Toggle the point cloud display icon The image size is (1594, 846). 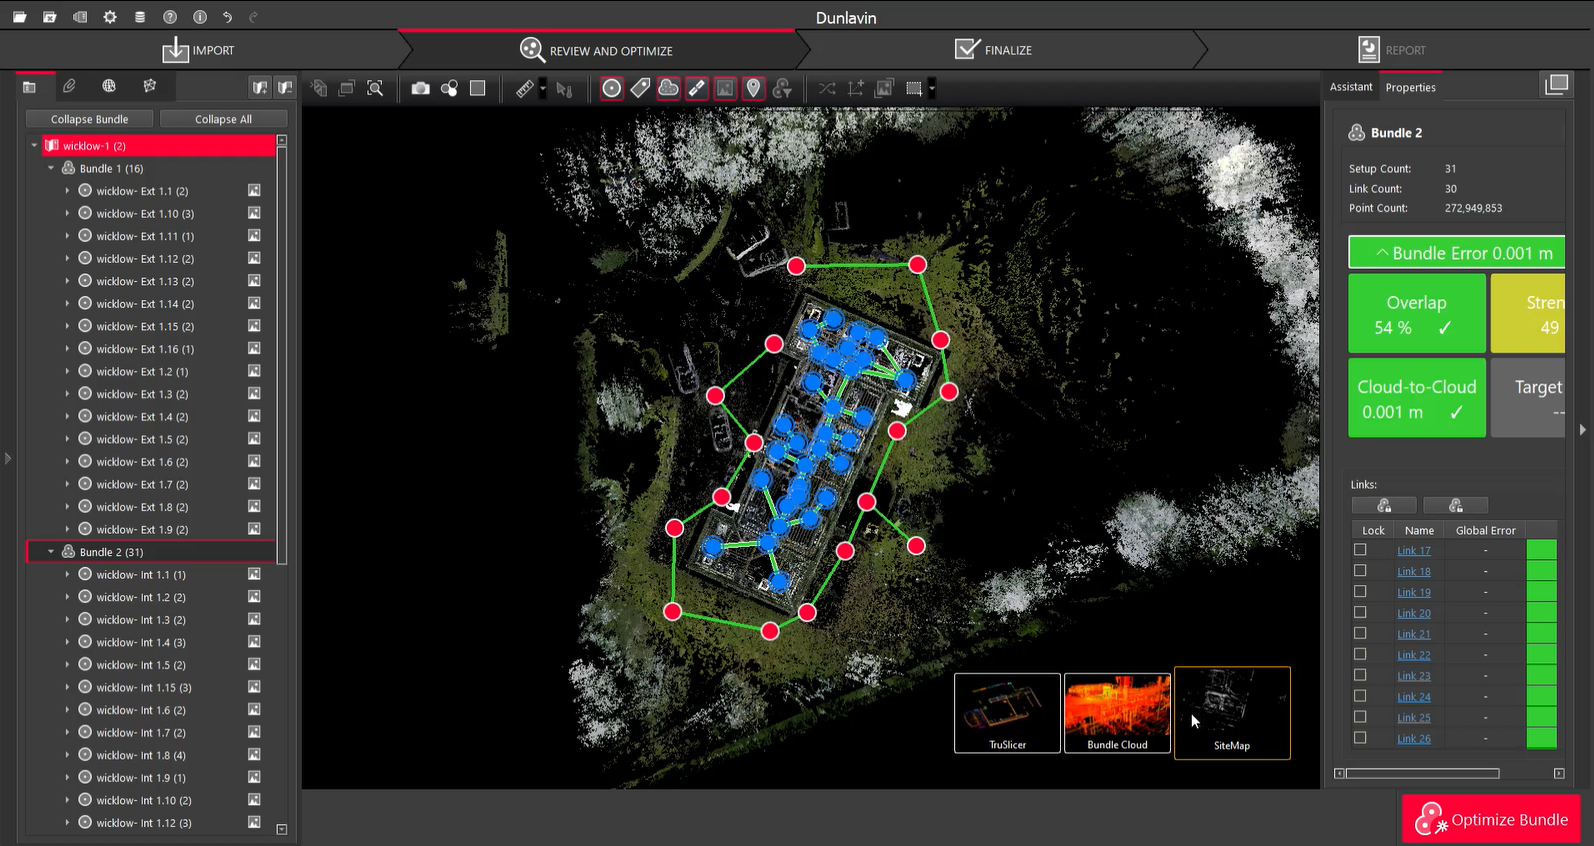tap(668, 89)
